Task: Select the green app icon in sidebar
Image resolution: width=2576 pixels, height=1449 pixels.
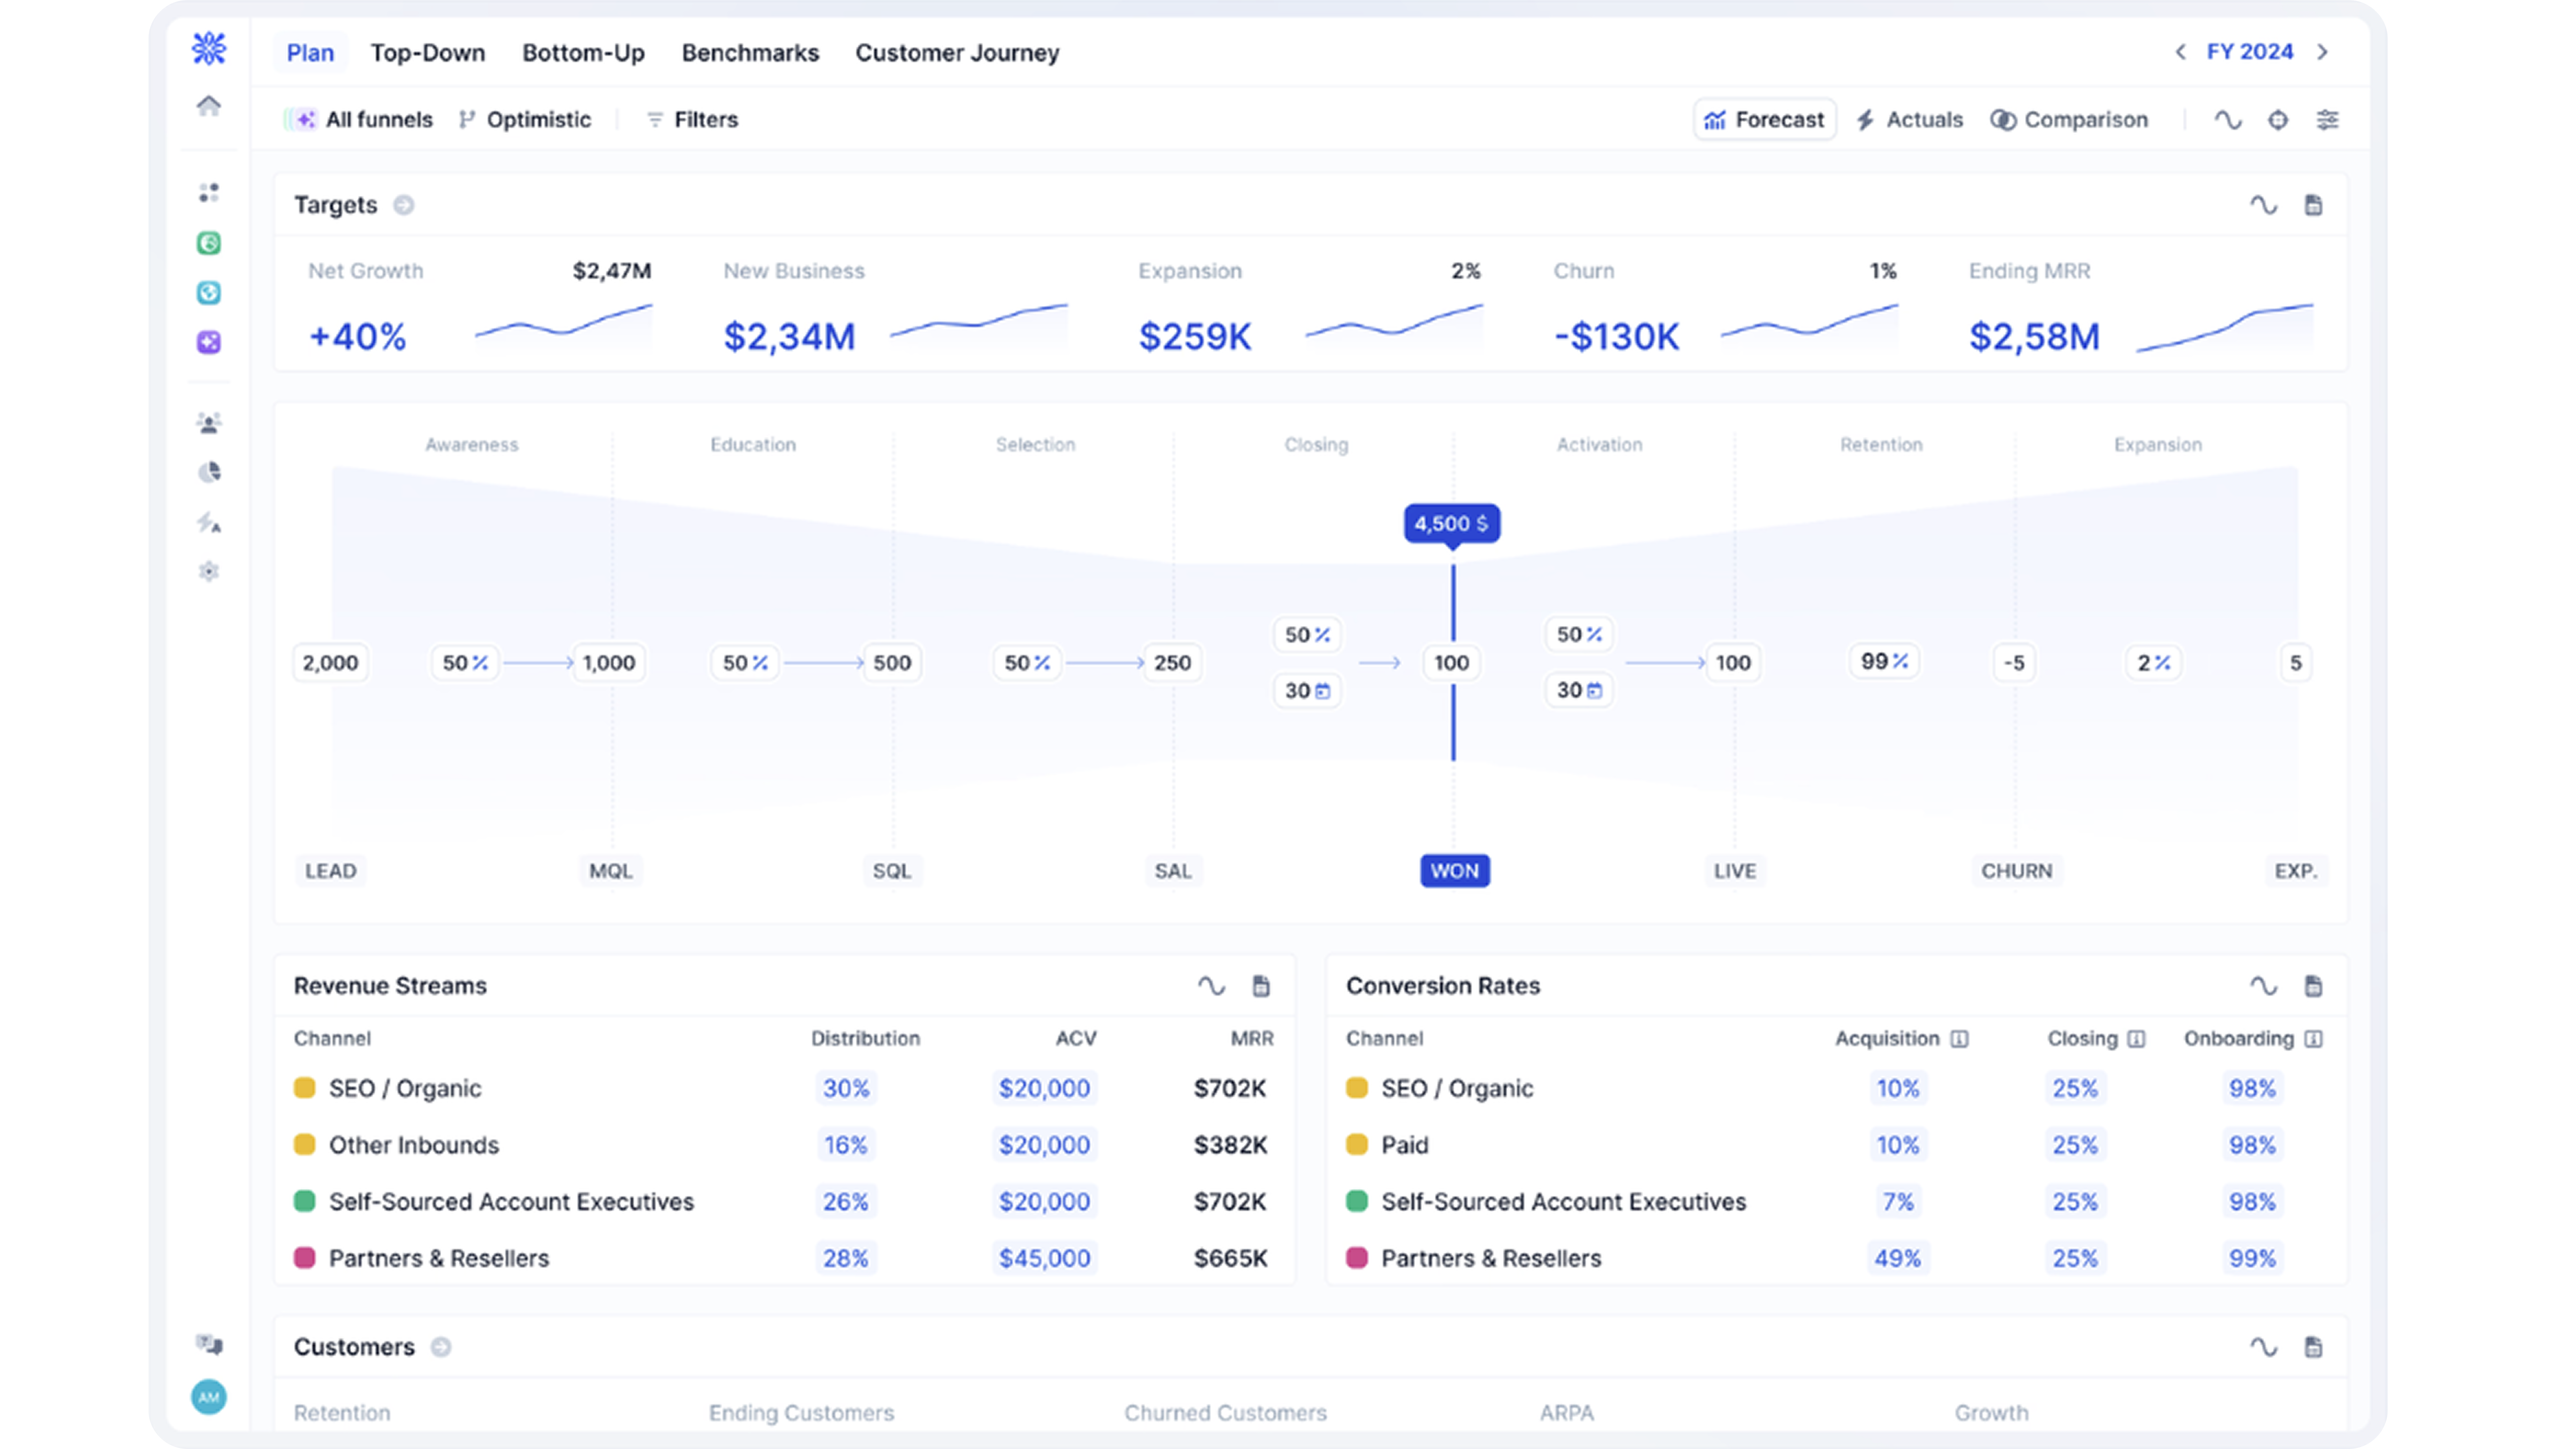Action: (209, 243)
